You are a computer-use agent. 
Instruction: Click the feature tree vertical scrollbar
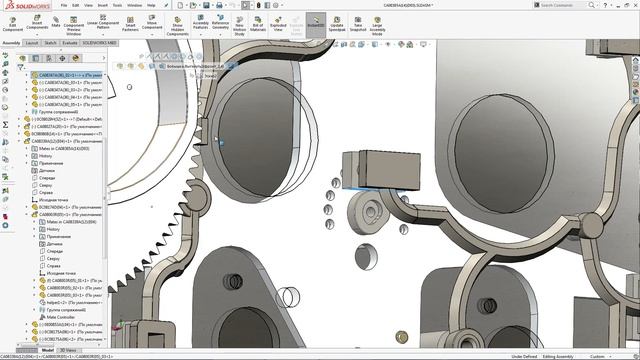(104, 198)
